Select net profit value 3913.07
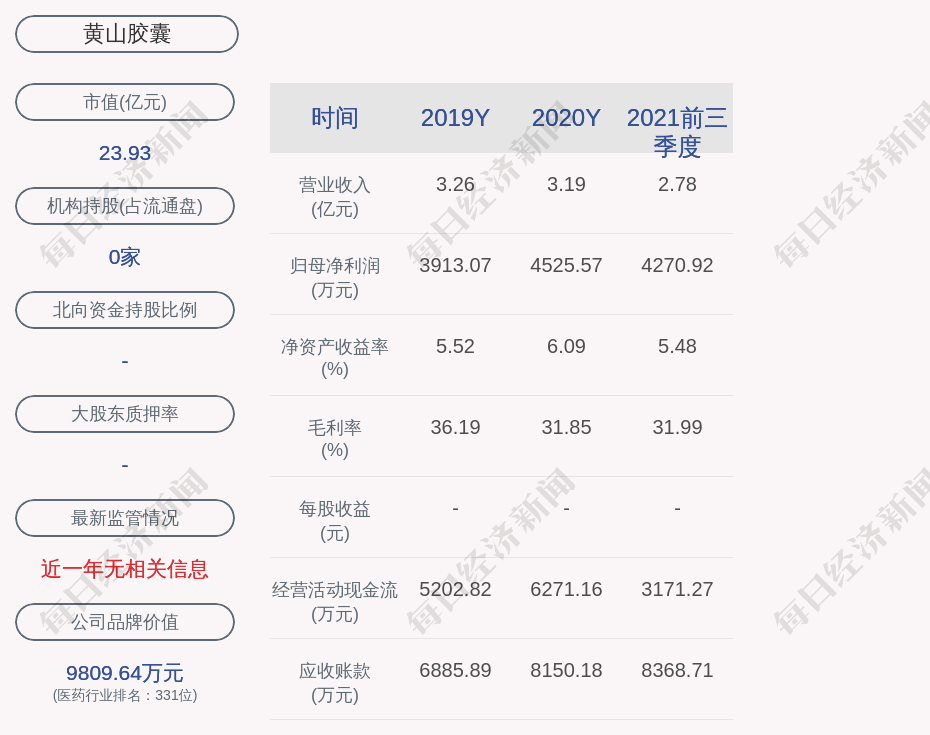Viewport: 930px width, 735px height. coord(456,265)
